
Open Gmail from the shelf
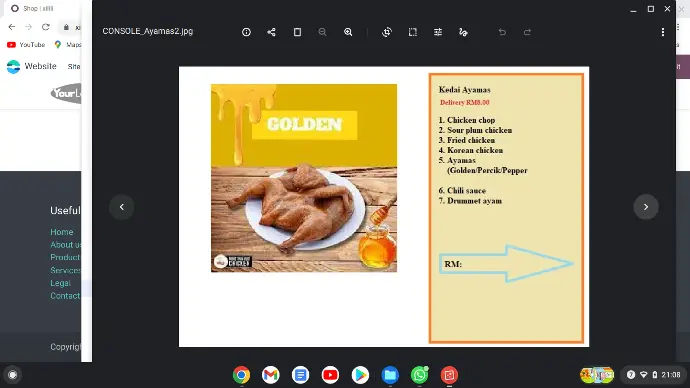pos(271,375)
